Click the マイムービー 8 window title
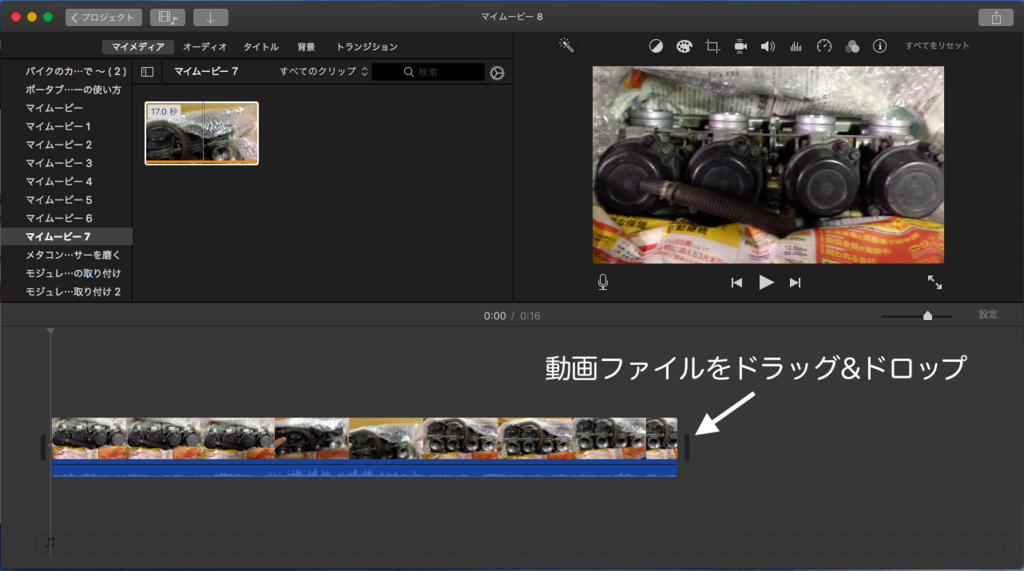The image size is (1024, 571). (x=512, y=16)
